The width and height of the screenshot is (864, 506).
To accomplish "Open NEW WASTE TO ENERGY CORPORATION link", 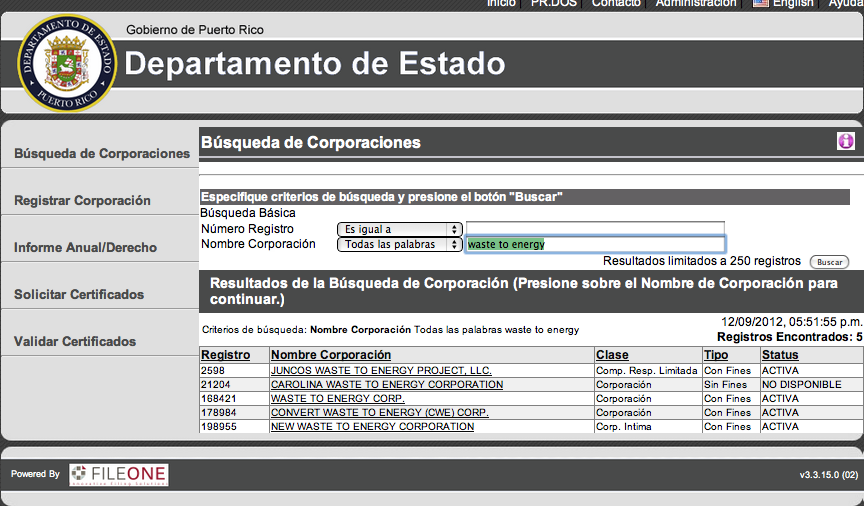I will 372,426.
